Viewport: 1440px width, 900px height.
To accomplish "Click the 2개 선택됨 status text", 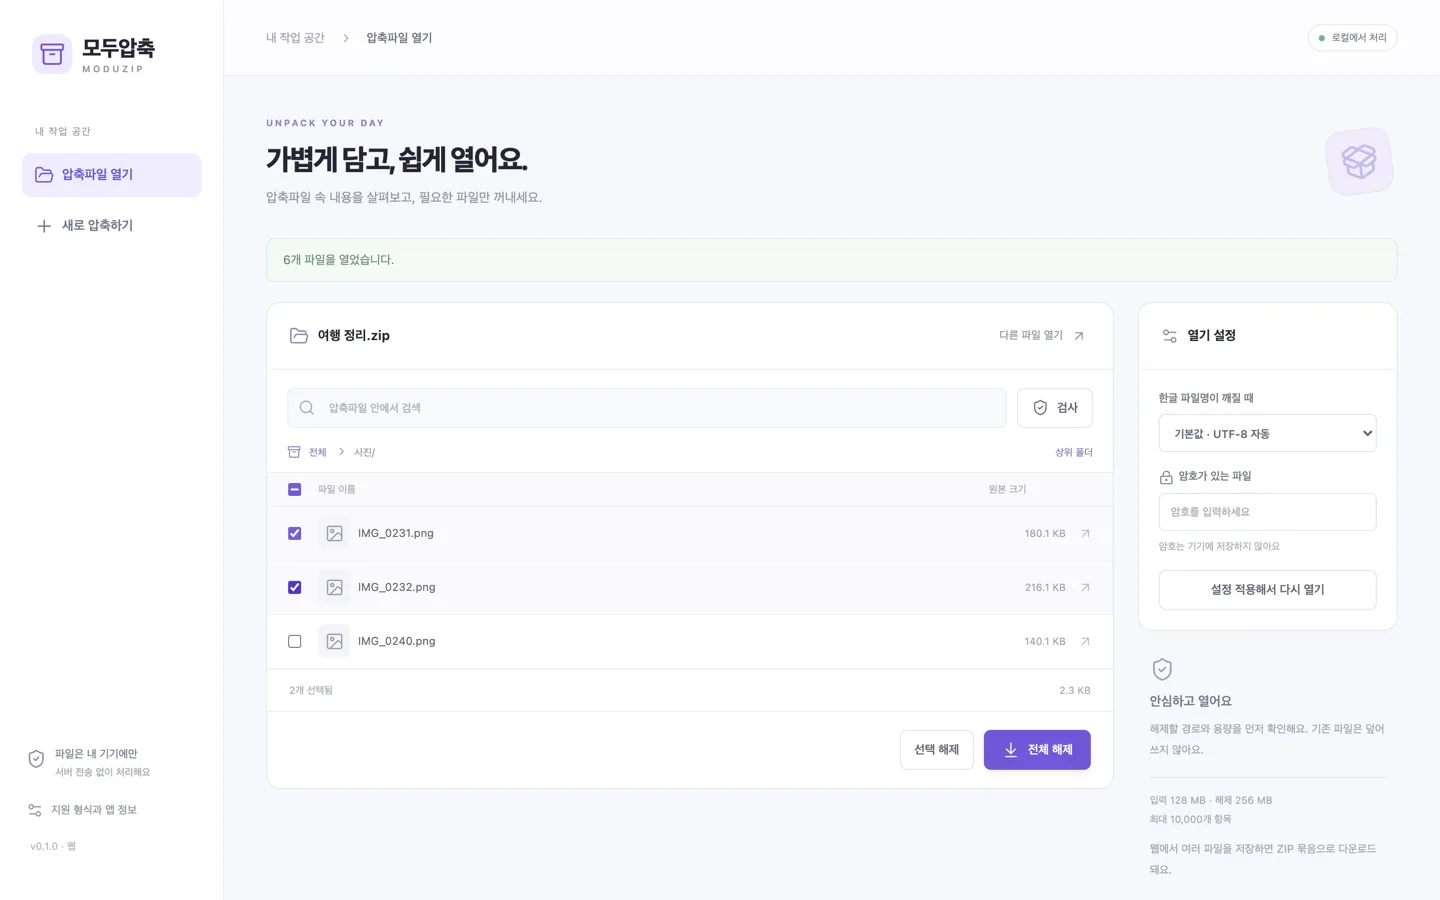I will click(311, 691).
